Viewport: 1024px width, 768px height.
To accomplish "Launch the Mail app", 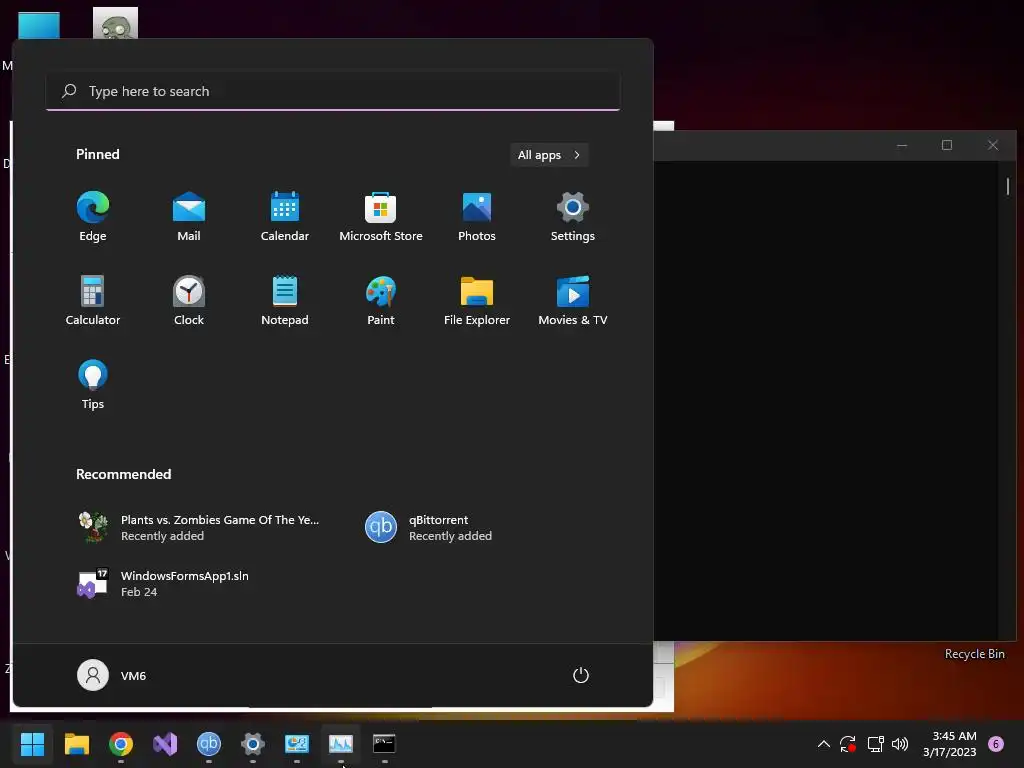I will (189, 217).
